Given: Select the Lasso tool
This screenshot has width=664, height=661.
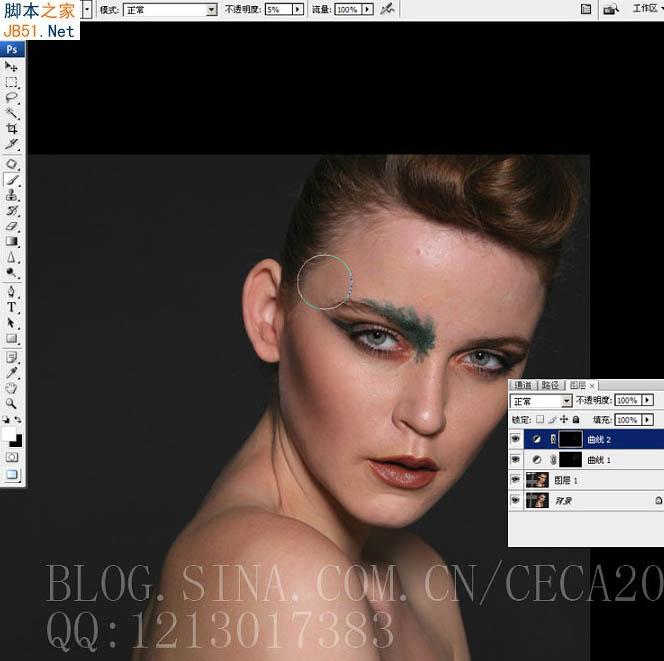Looking at the screenshot, I should click(x=11, y=98).
